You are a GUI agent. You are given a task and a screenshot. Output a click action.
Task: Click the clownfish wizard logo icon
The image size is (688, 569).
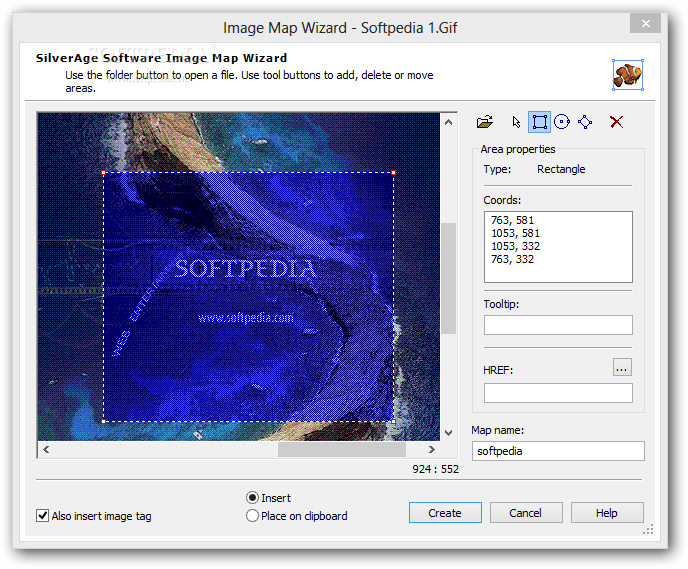coord(627,75)
